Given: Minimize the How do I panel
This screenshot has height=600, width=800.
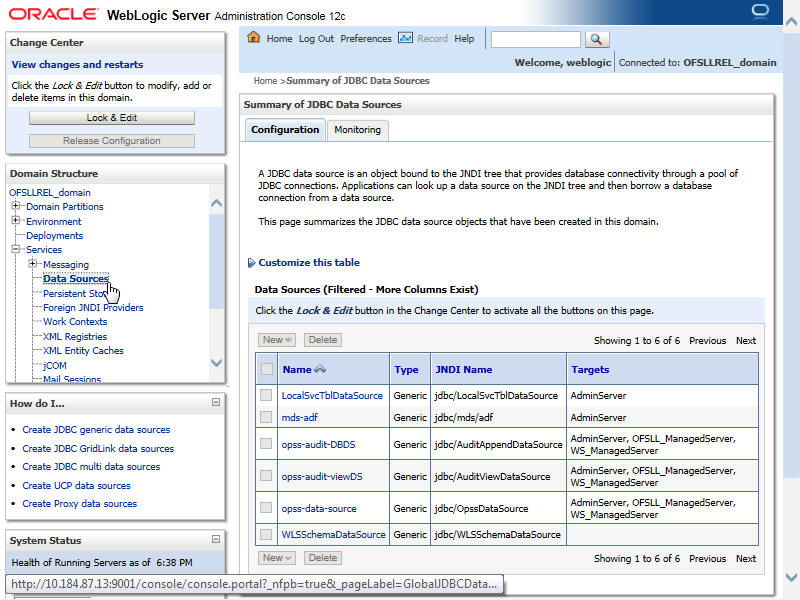Looking at the screenshot, I should [x=216, y=403].
